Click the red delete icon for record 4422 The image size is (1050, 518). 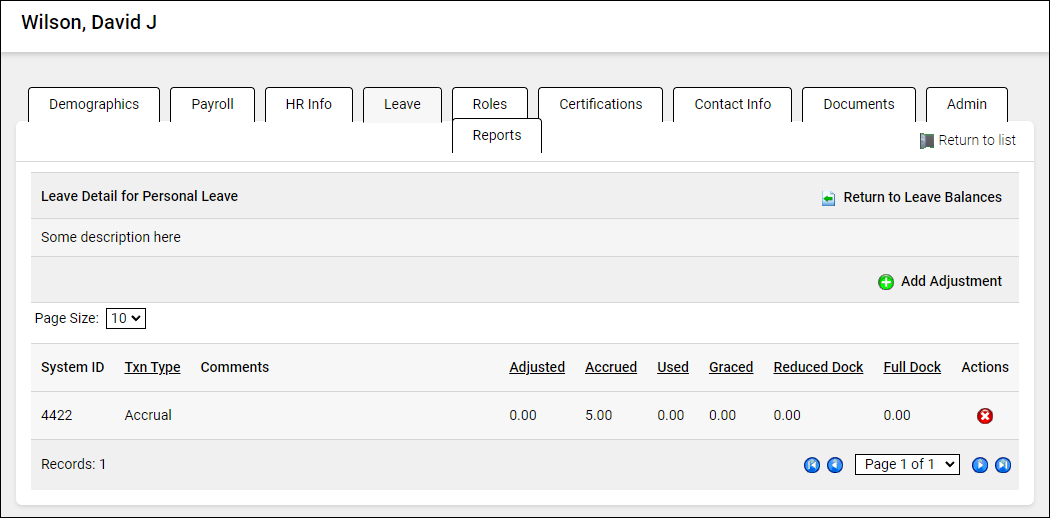(985, 416)
